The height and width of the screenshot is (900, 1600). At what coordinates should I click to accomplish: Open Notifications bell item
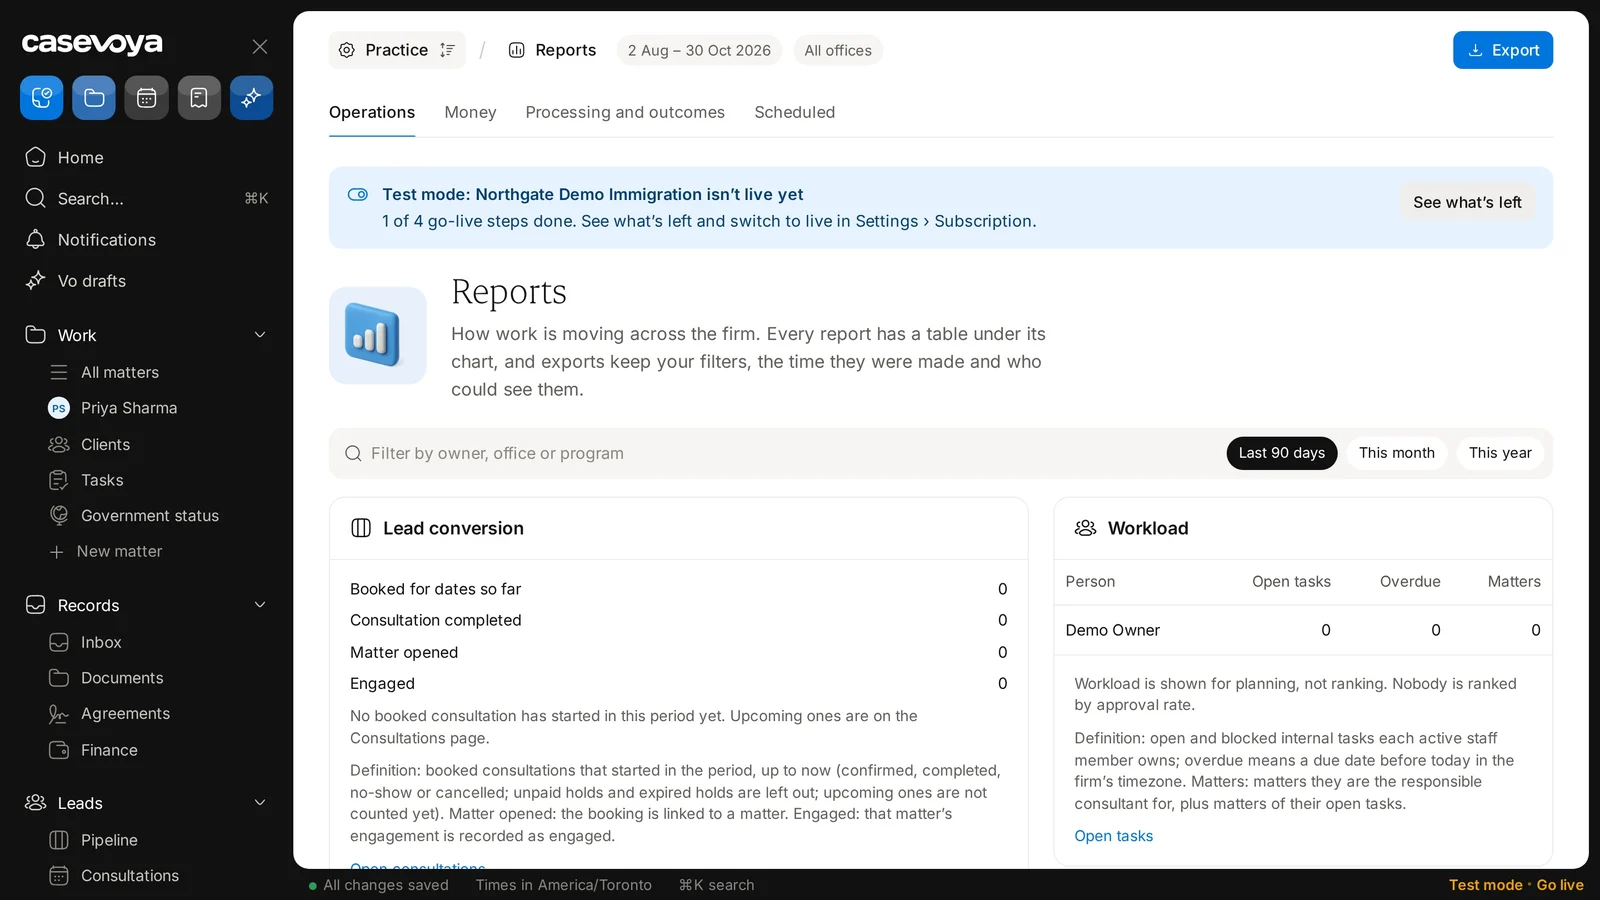(146, 240)
